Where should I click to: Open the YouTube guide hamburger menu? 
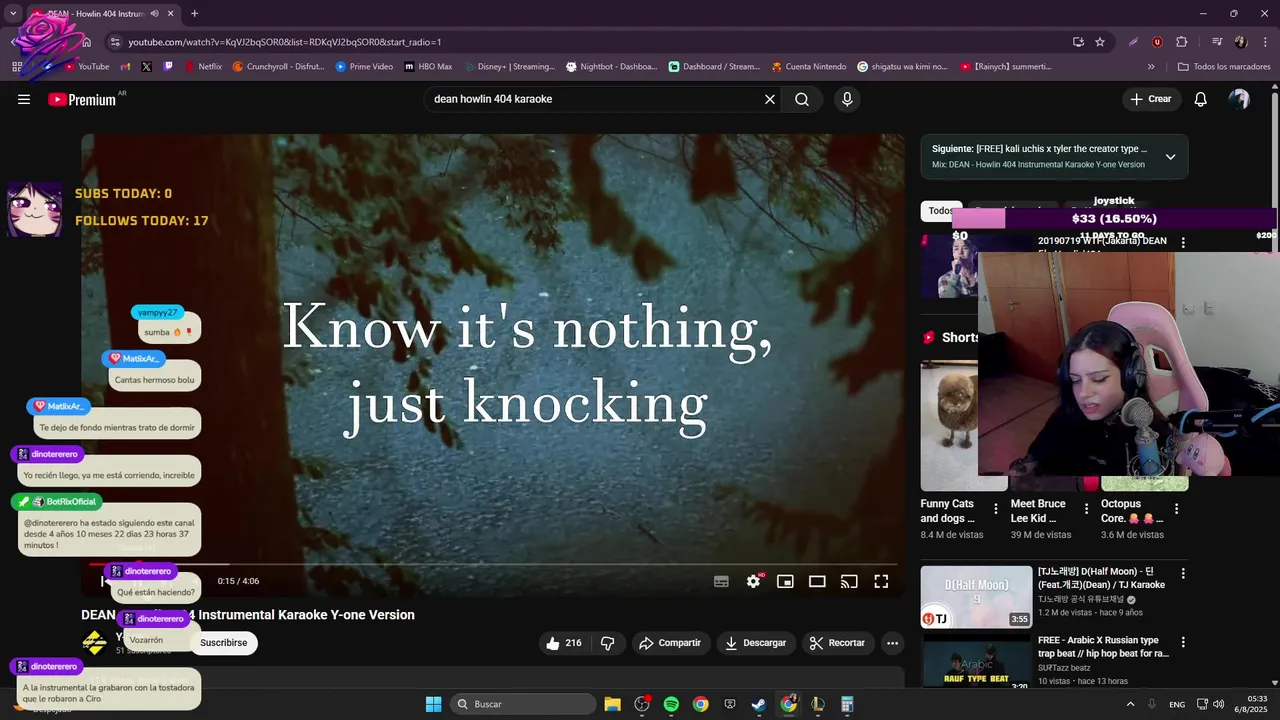24,99
